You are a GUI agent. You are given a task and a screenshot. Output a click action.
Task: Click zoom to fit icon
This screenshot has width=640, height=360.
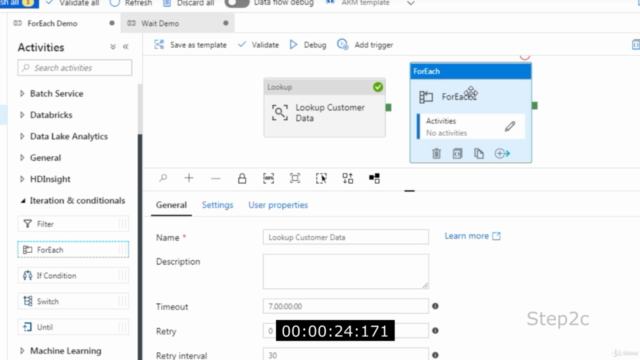pyautogui.click(x=295, y=178)
